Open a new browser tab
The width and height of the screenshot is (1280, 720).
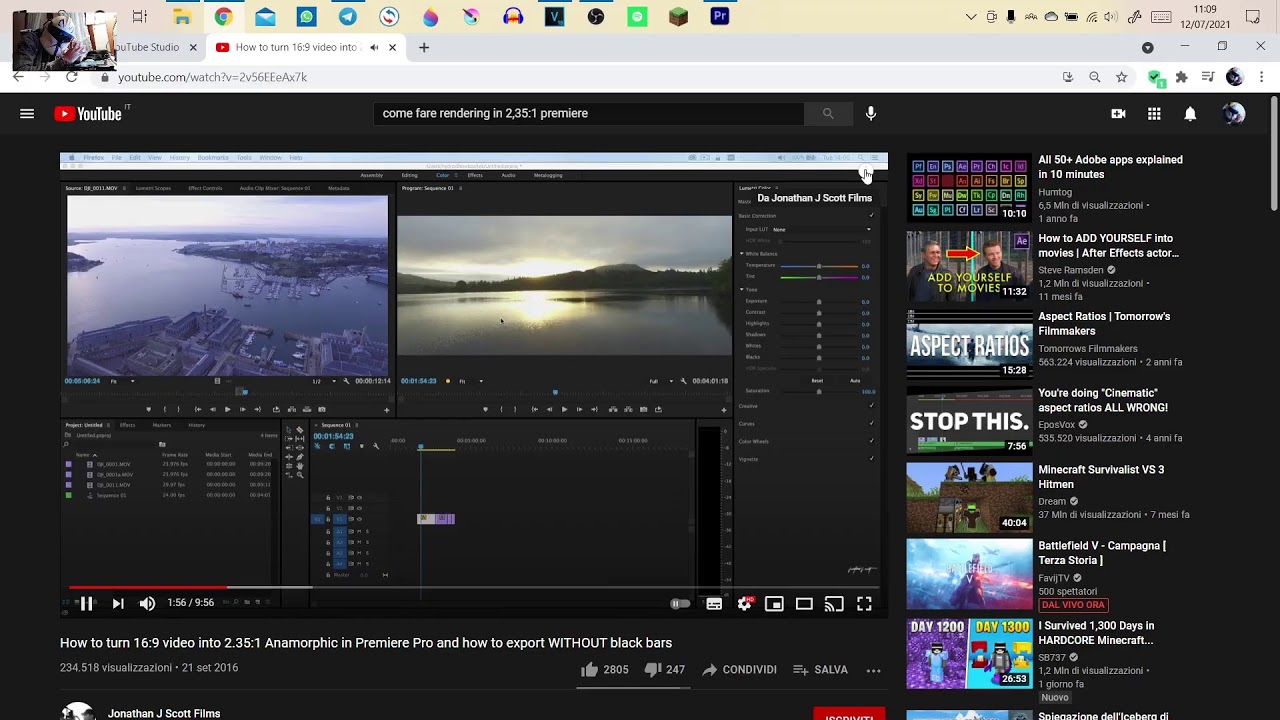[424, 47]
